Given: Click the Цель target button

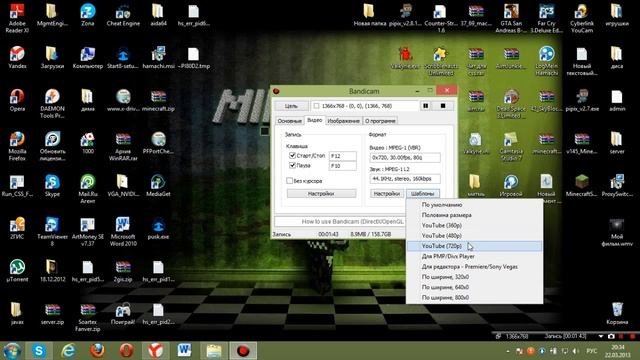Looking at the screenshot, I should (x=291, y=106).
